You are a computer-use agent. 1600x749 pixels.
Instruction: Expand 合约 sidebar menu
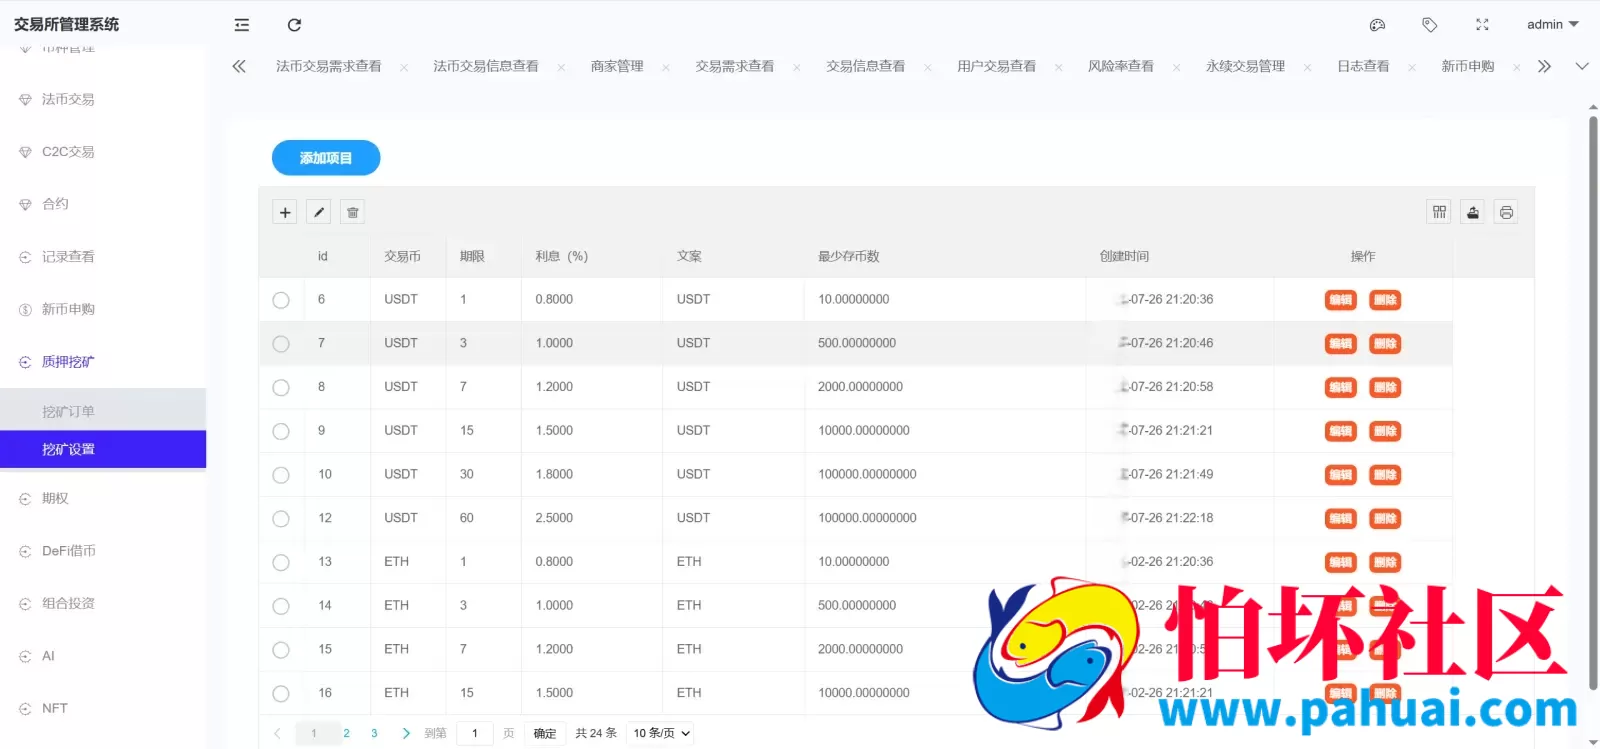(x=103, y=204)
